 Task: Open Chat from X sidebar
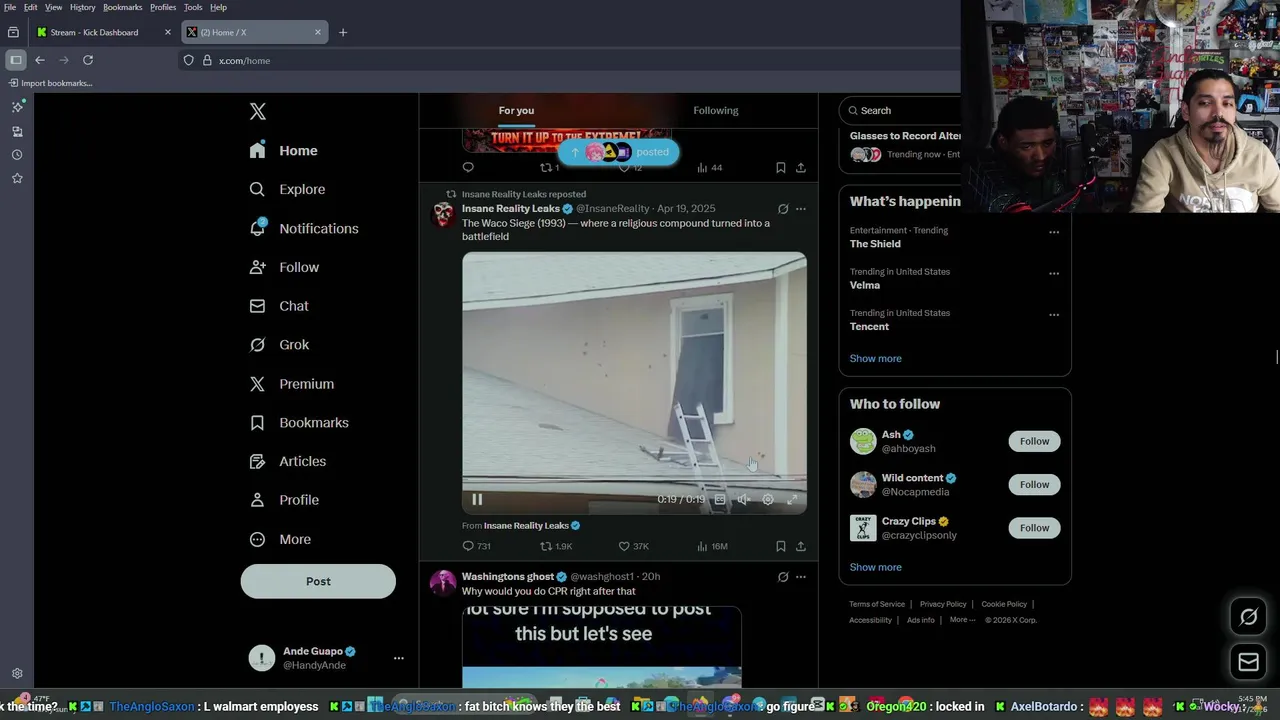click(279, 306)
